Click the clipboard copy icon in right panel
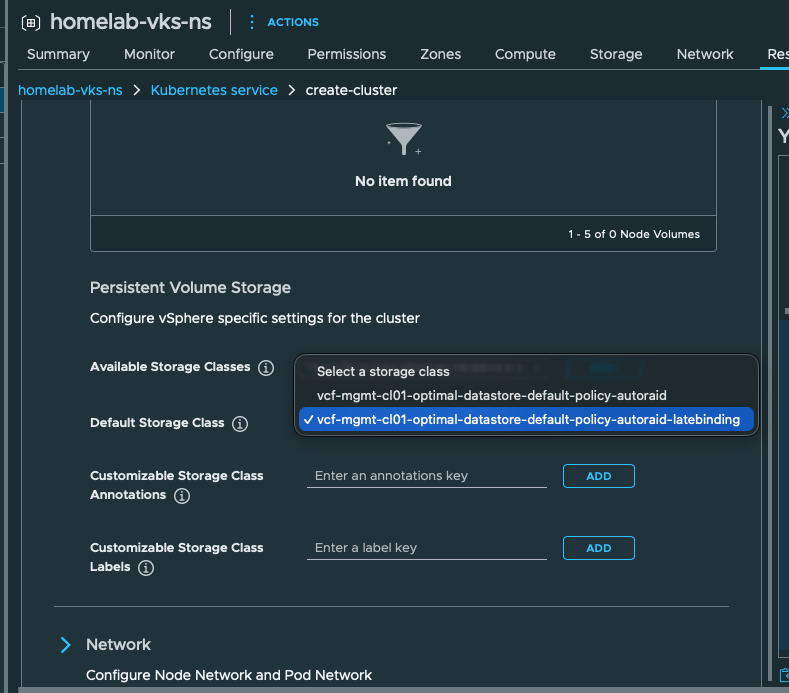 coord(784,675)
